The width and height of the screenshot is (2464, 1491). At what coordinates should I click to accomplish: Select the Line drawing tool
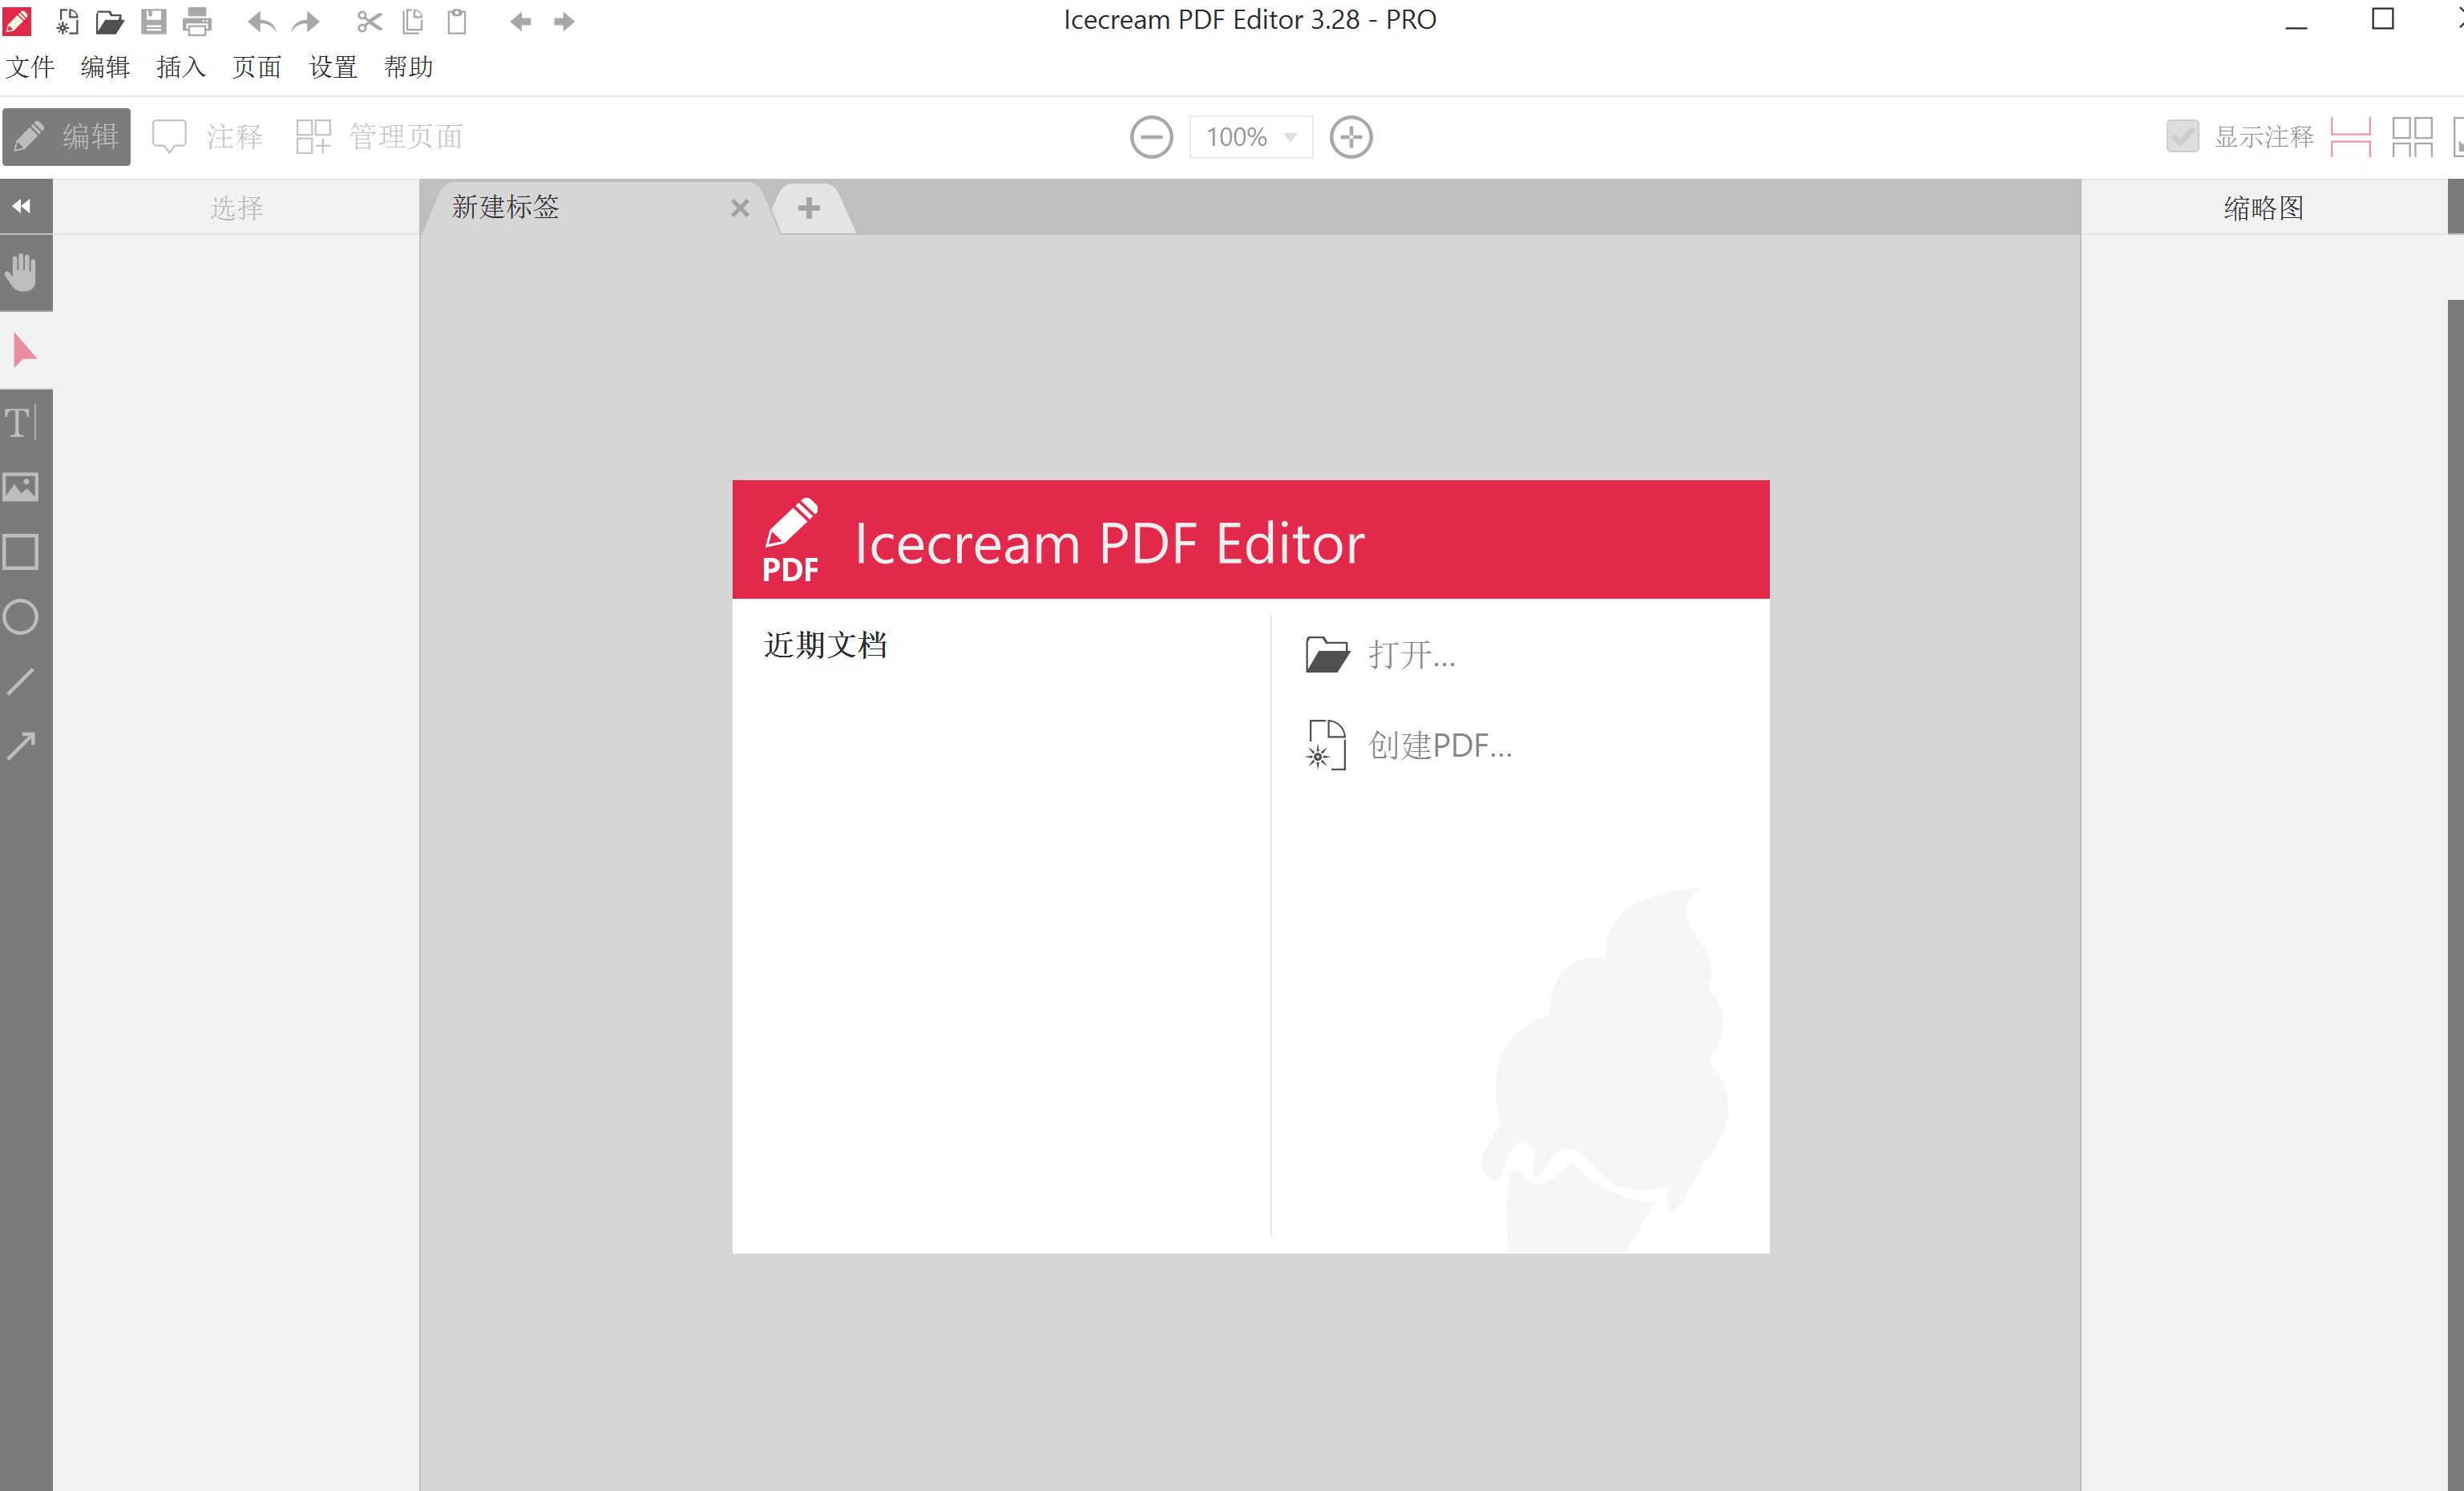point(21,682)
